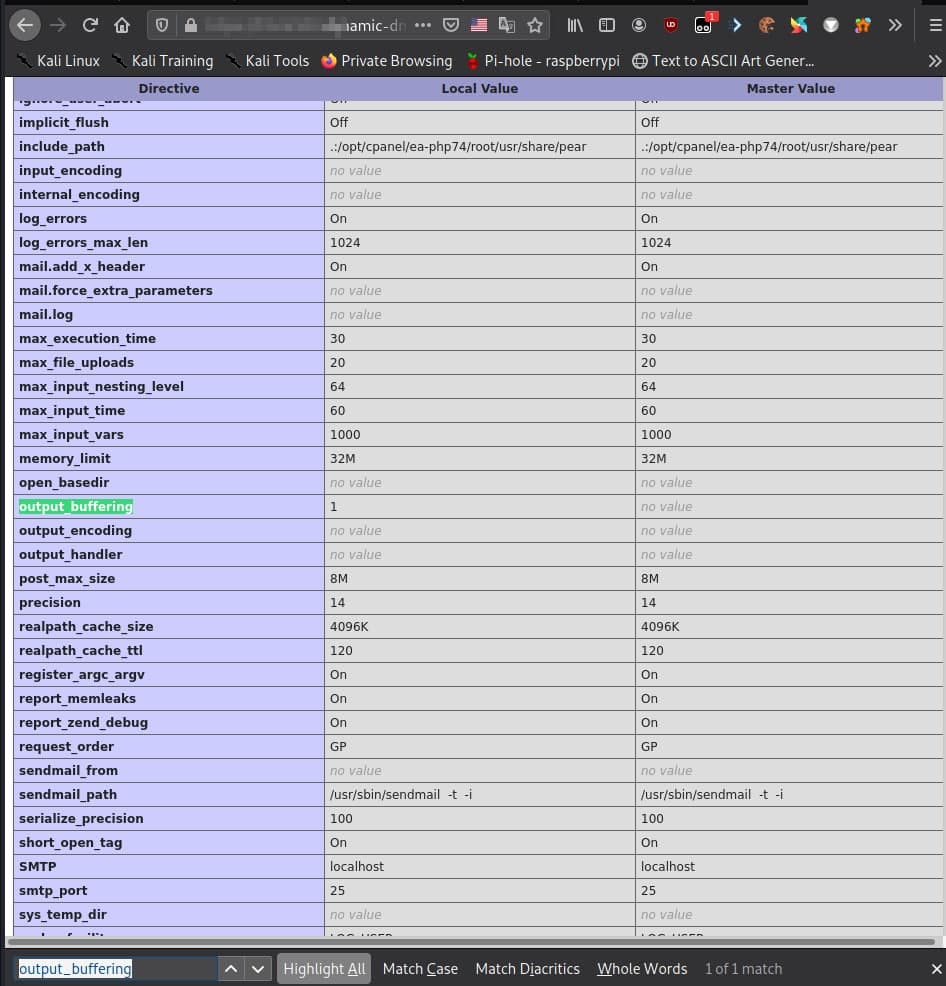946x986 pixels.
Task: Open the uBlock Origin extension icon
Action: pos(671,25)
